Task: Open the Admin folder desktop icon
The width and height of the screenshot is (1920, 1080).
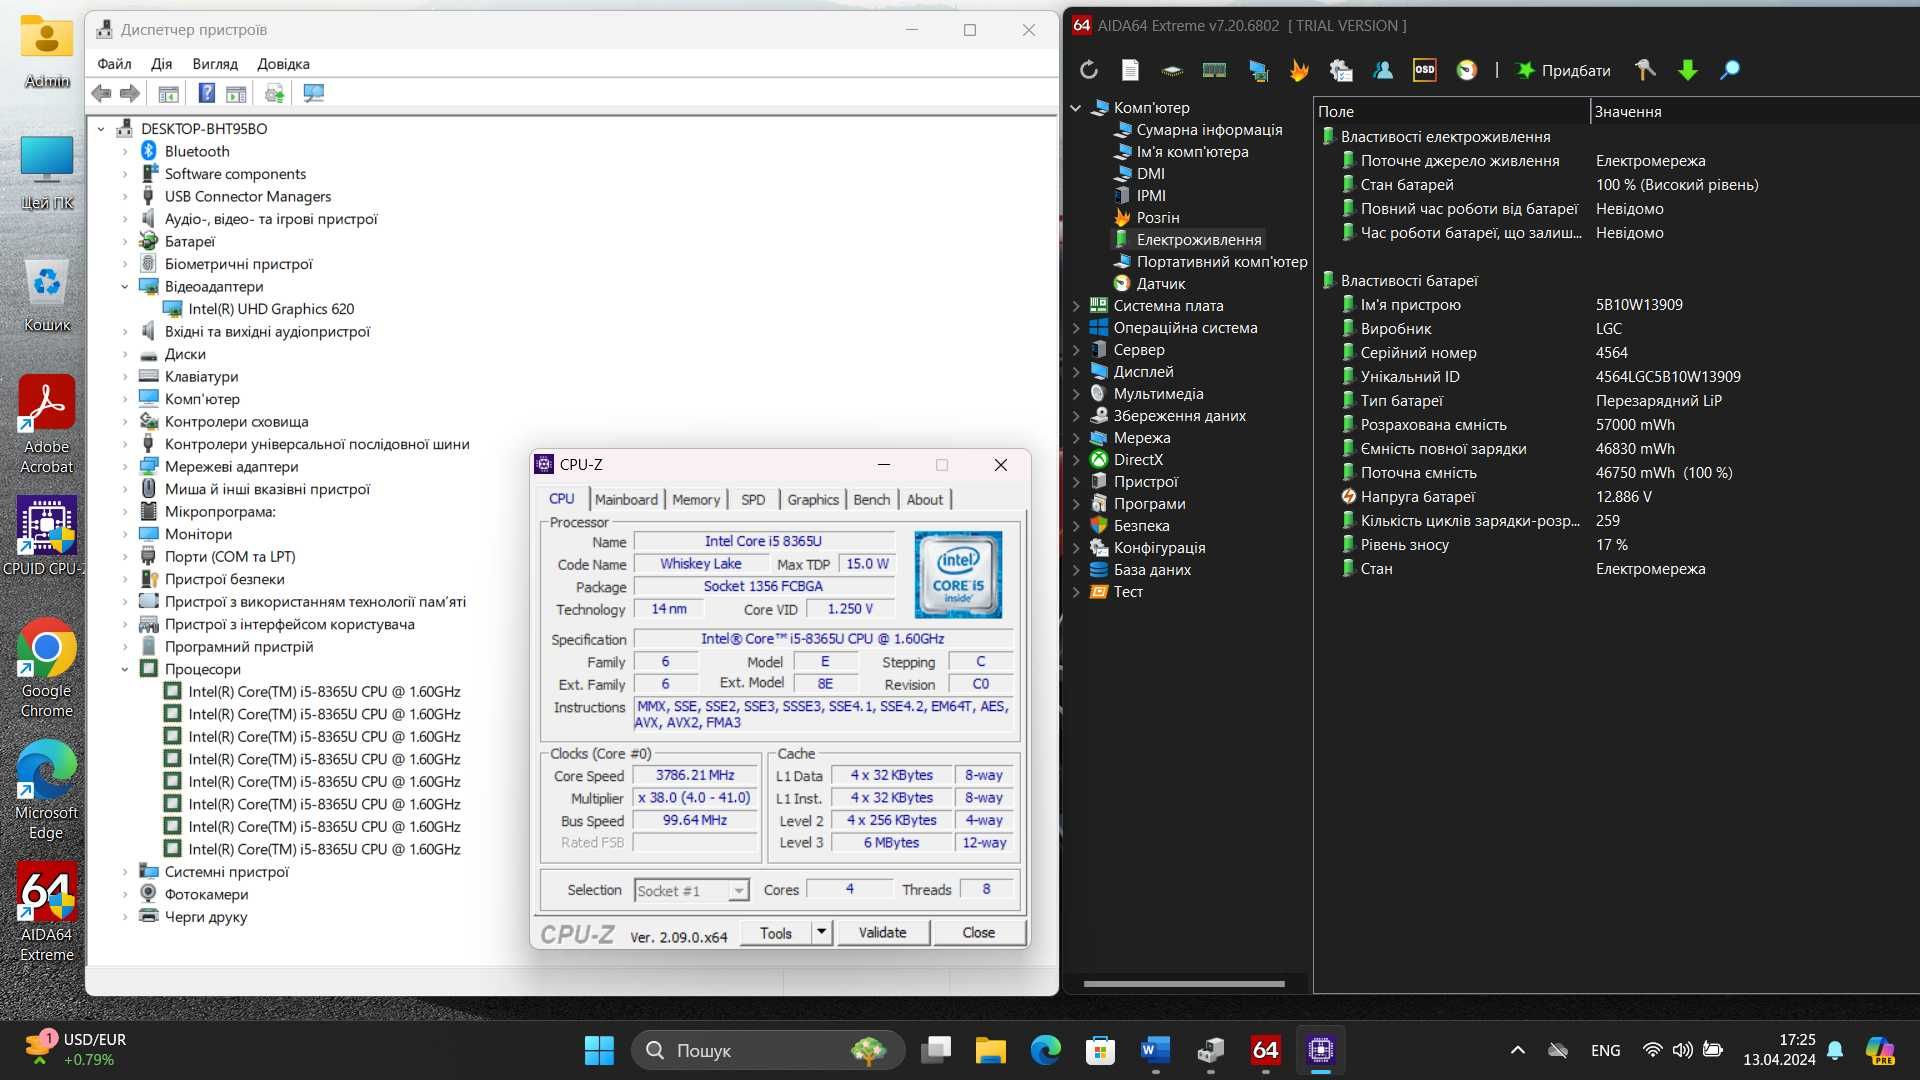Action: point(47,52)
